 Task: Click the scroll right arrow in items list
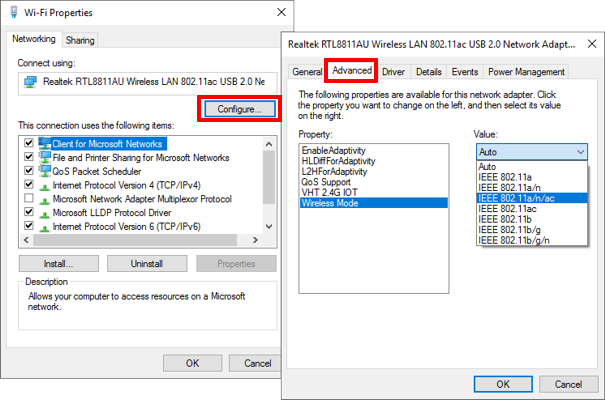click(x=255, y=240)
